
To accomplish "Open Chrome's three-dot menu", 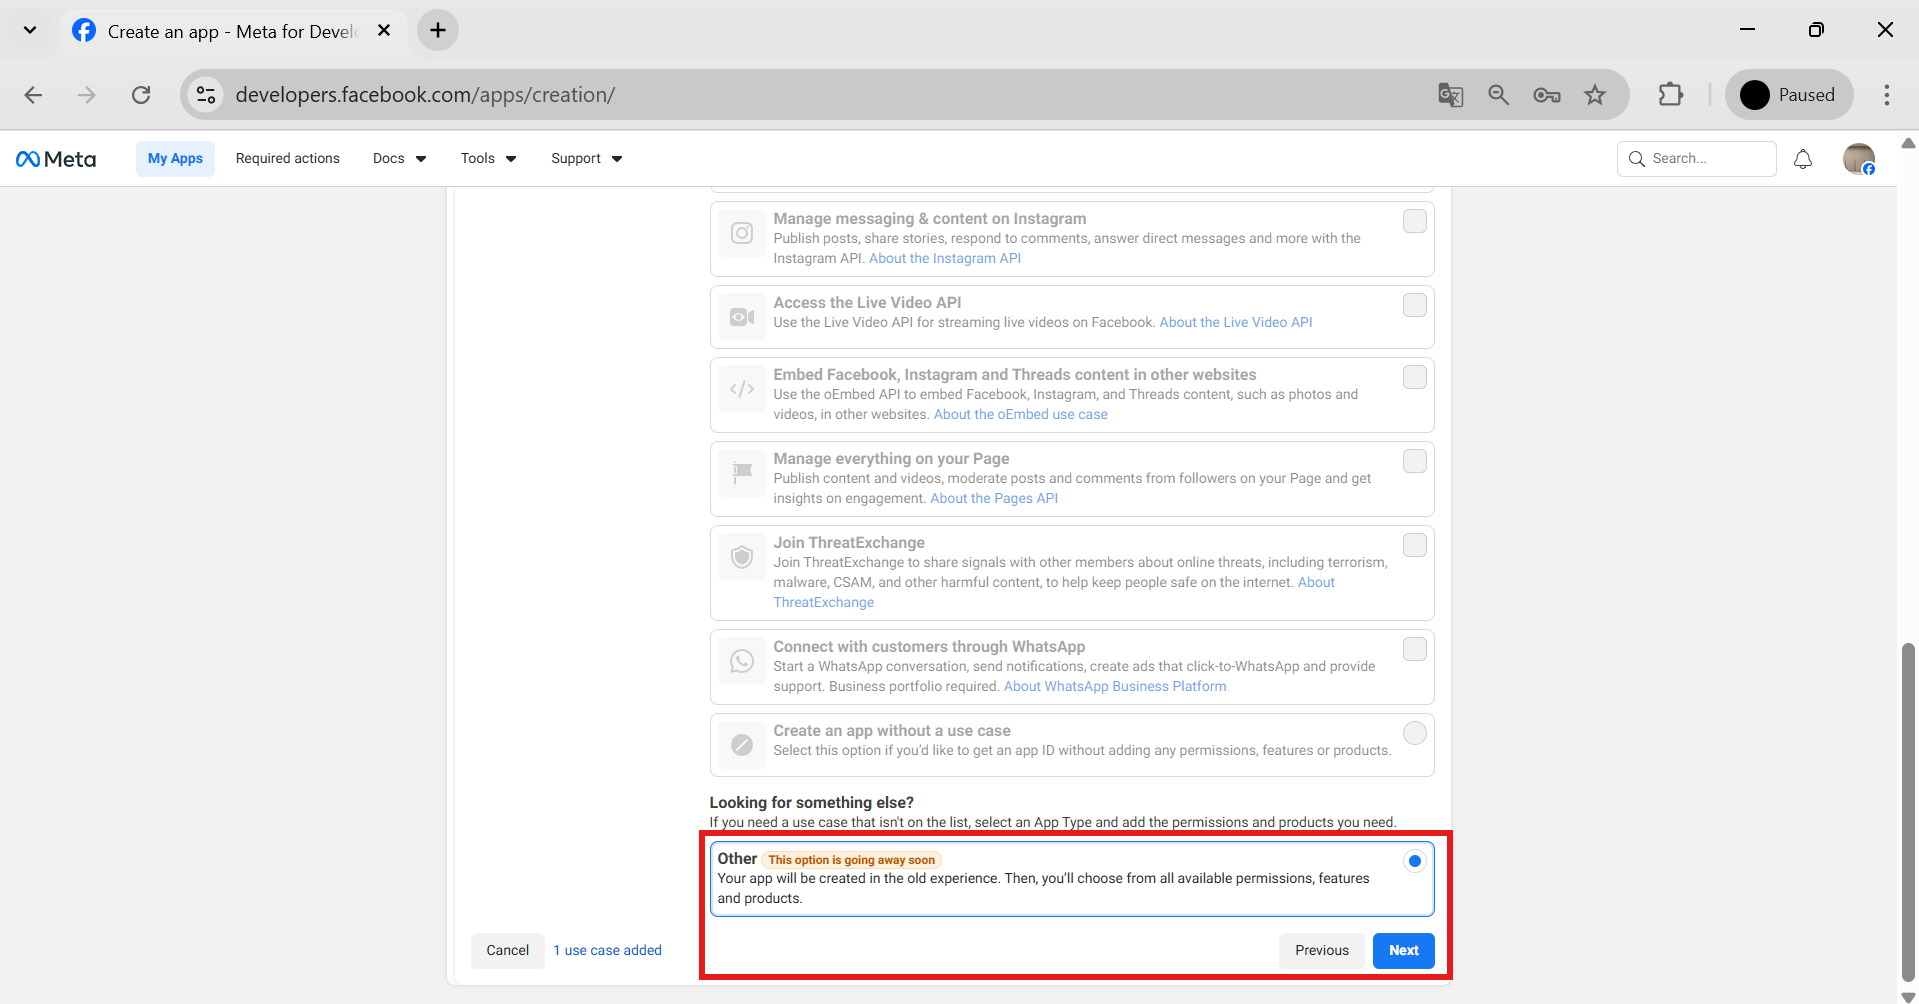I will click(x=1887, y=95).
